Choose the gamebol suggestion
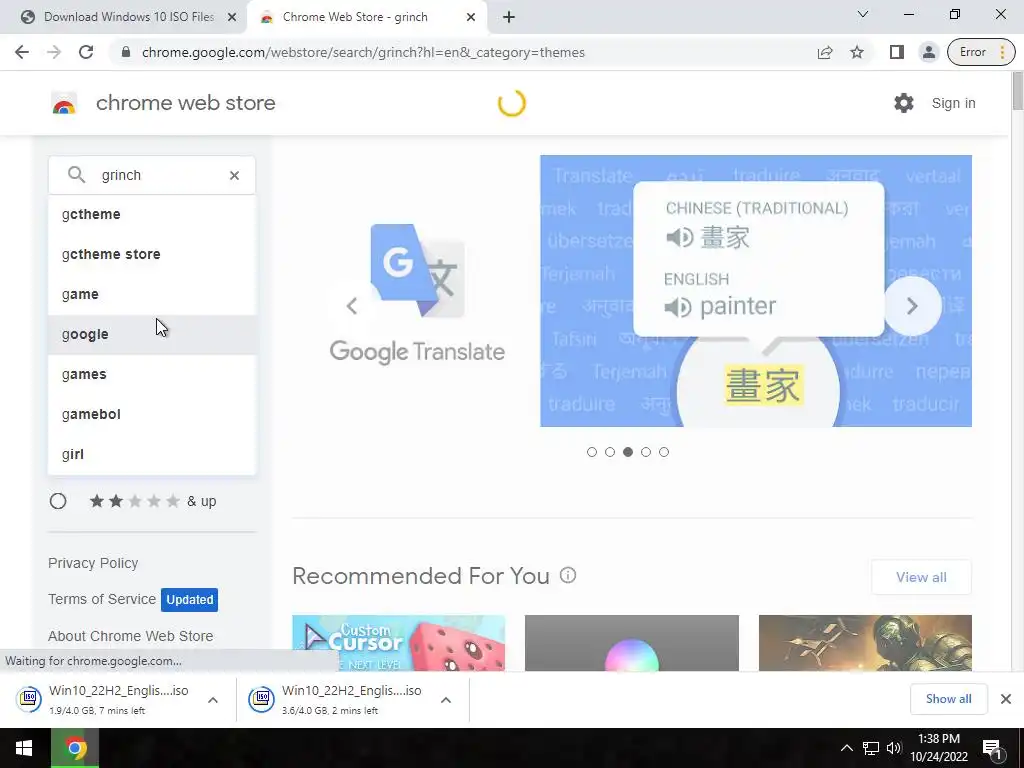The height and width of the screenshot is (768, 1024). [x=152, y=414]
